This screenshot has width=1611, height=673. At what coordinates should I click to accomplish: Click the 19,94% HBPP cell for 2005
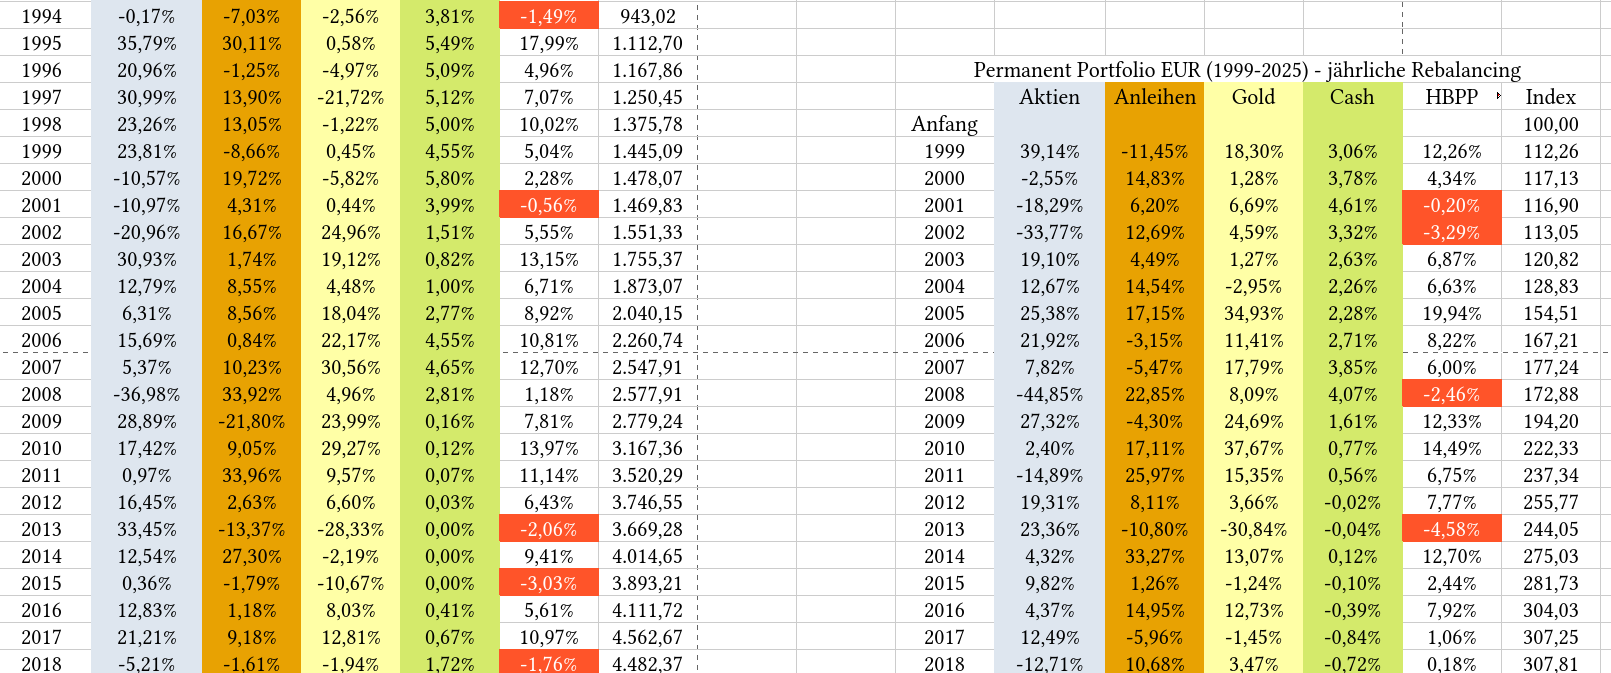1451,313
